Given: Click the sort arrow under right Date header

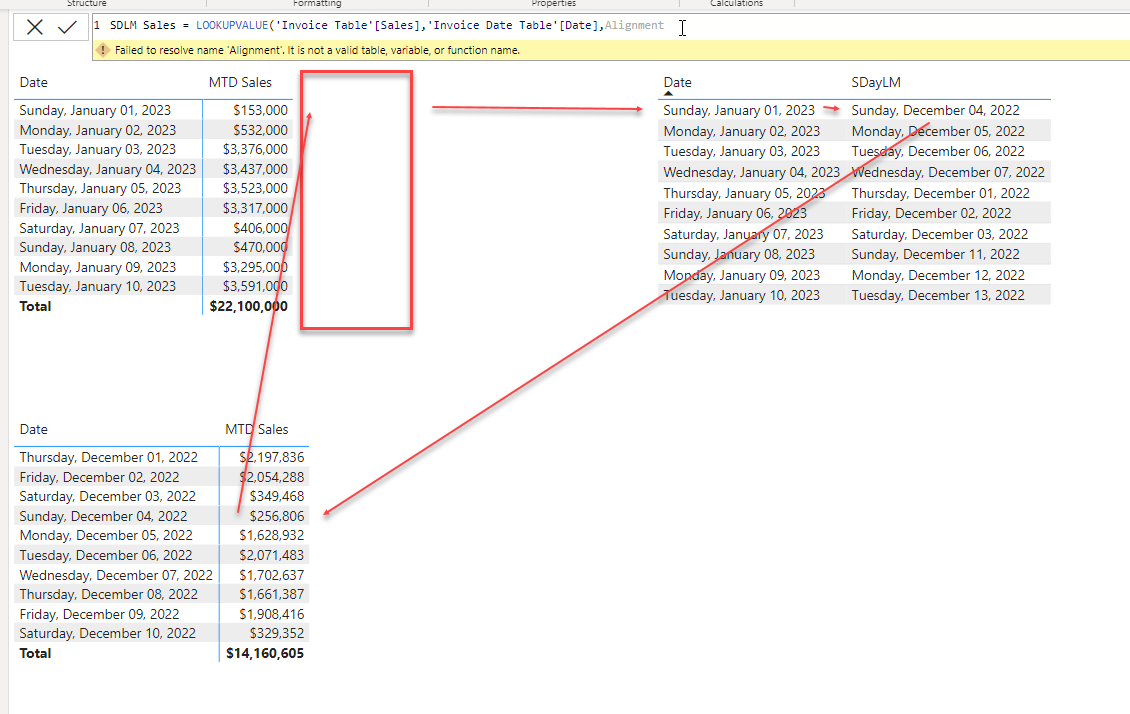Looking at the screenshot, I should [x=668, y=94].
